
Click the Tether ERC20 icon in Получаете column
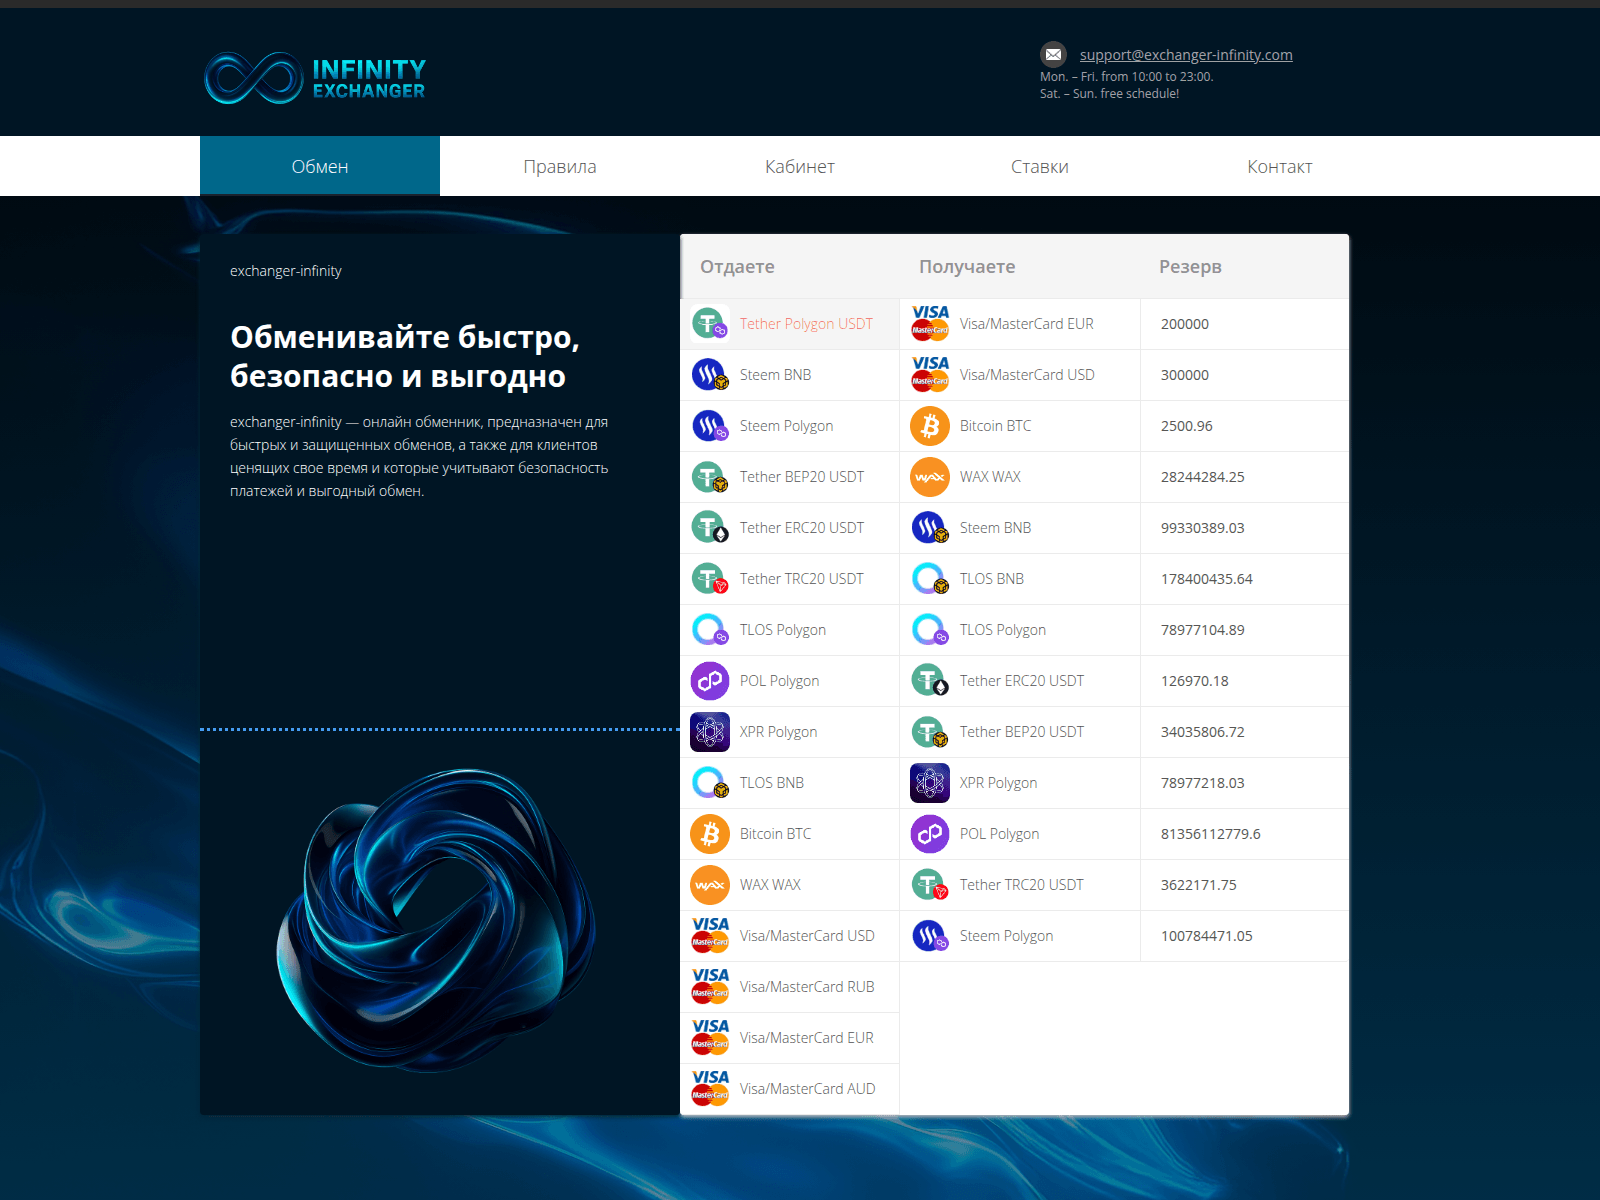930,681
